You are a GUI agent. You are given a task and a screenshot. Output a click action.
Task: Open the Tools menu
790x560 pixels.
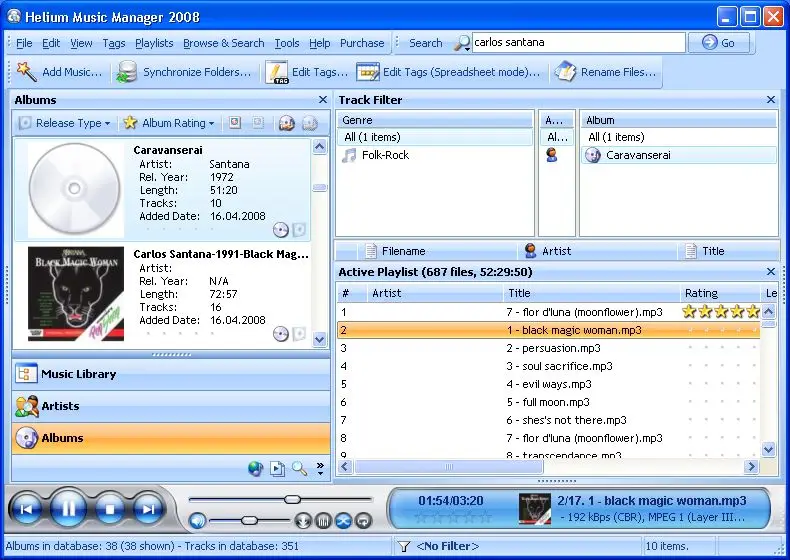287,43
